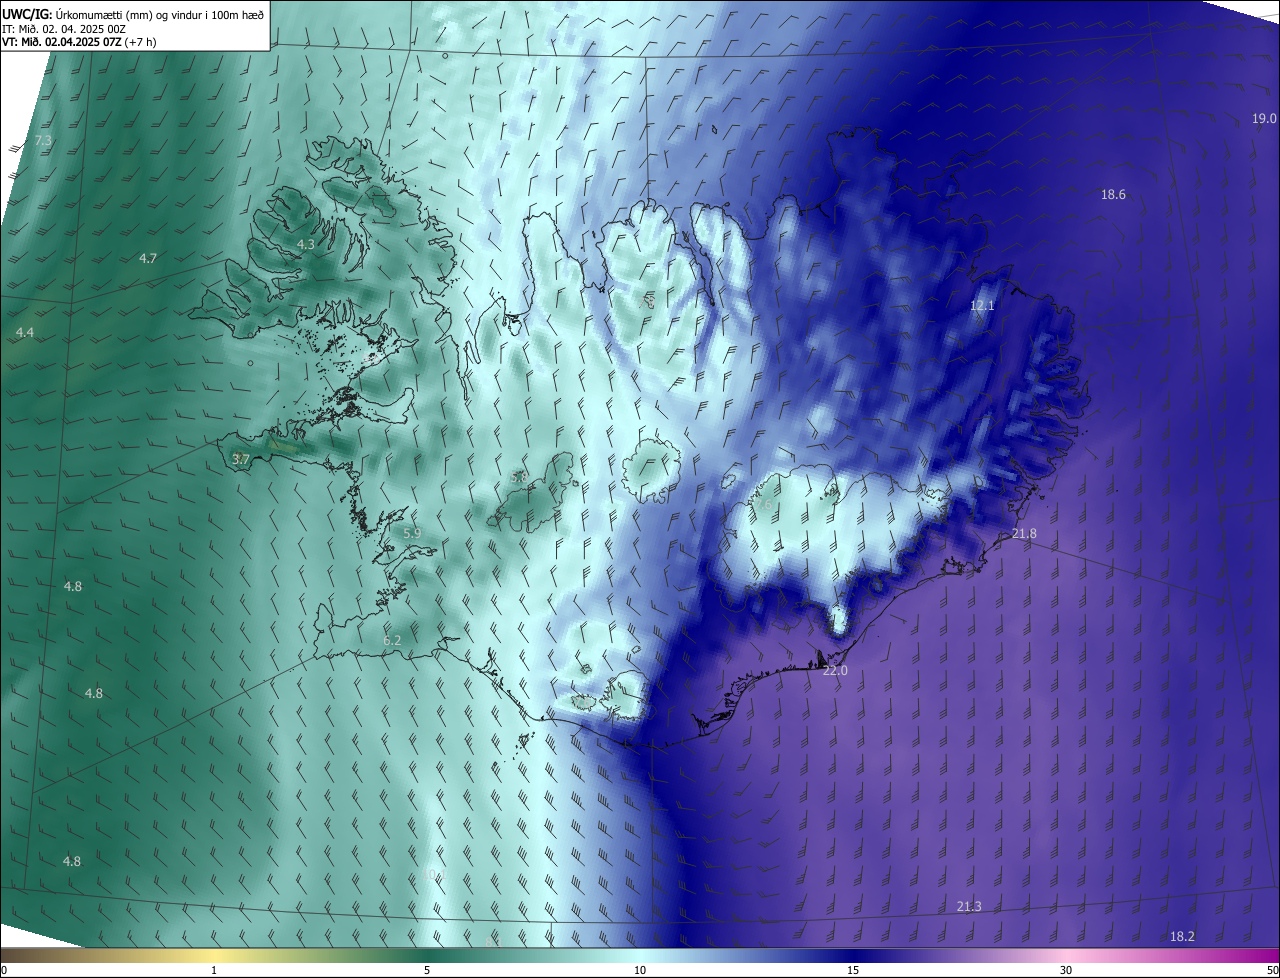Click the color scale tick label 1
This screenshot has height=978, width=1280.
[x=214, y=970]
